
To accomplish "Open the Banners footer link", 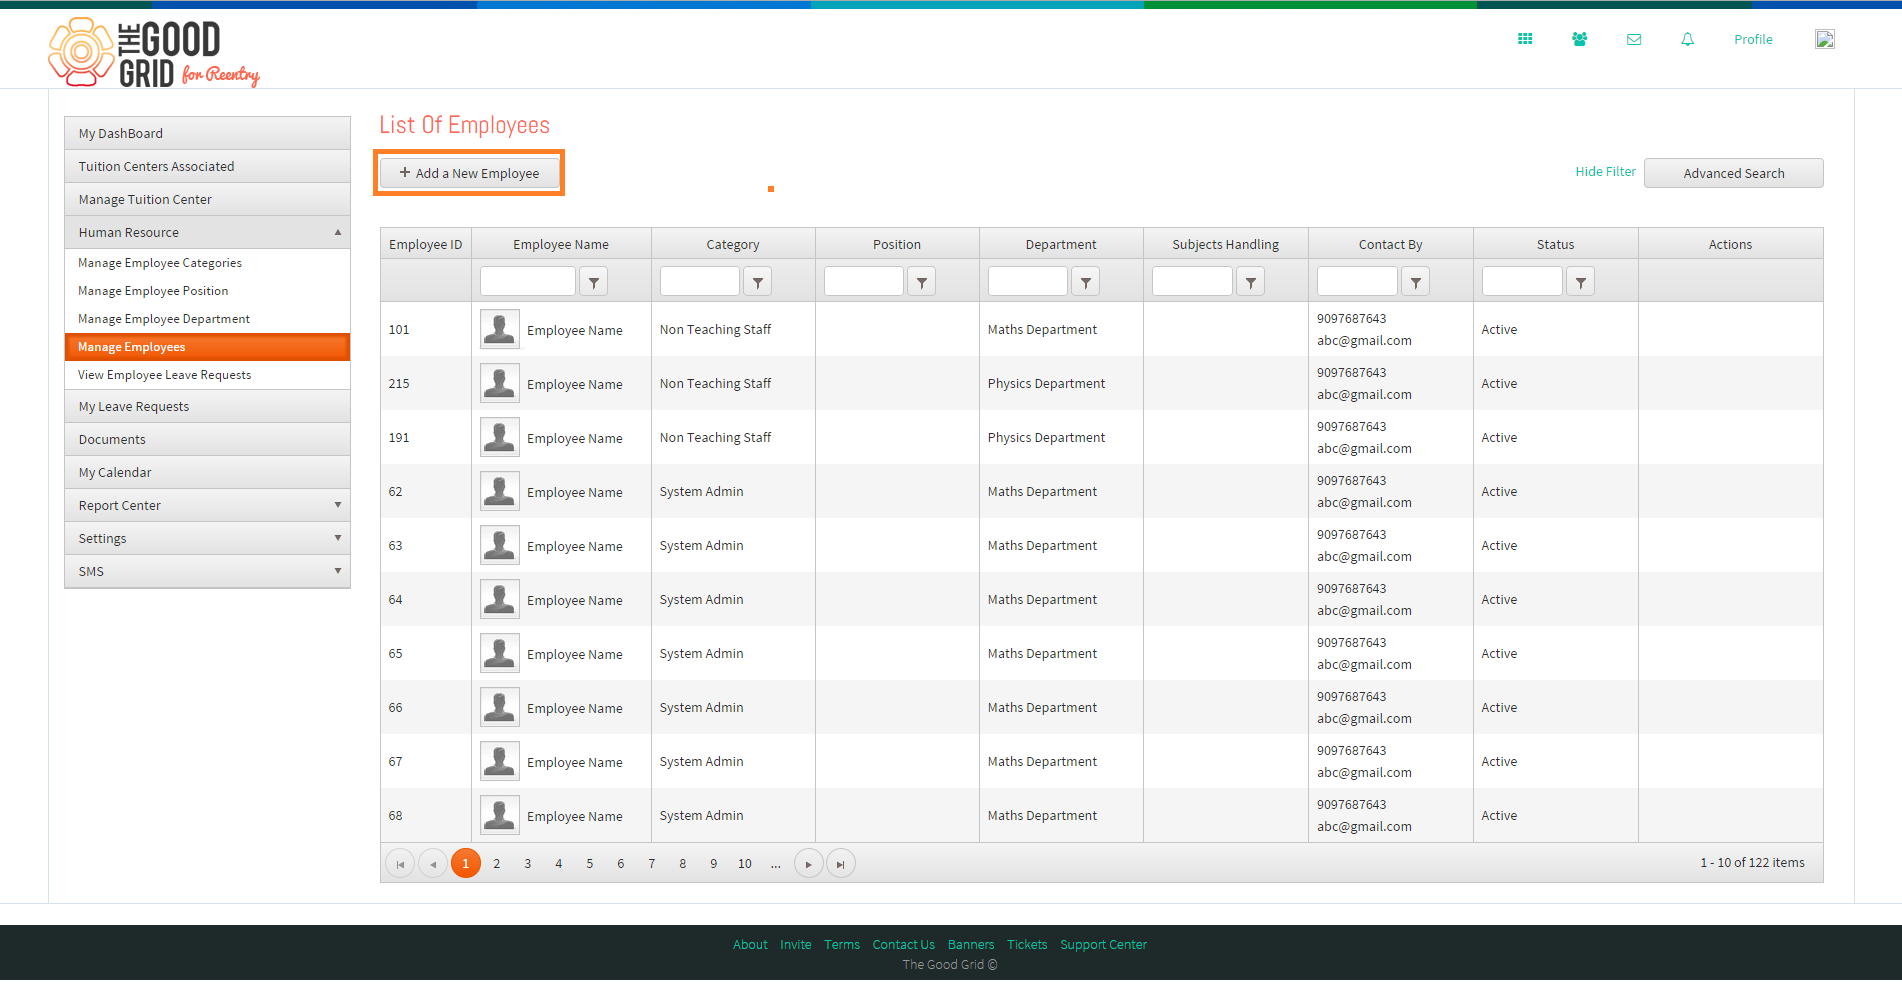I will 971,944.
